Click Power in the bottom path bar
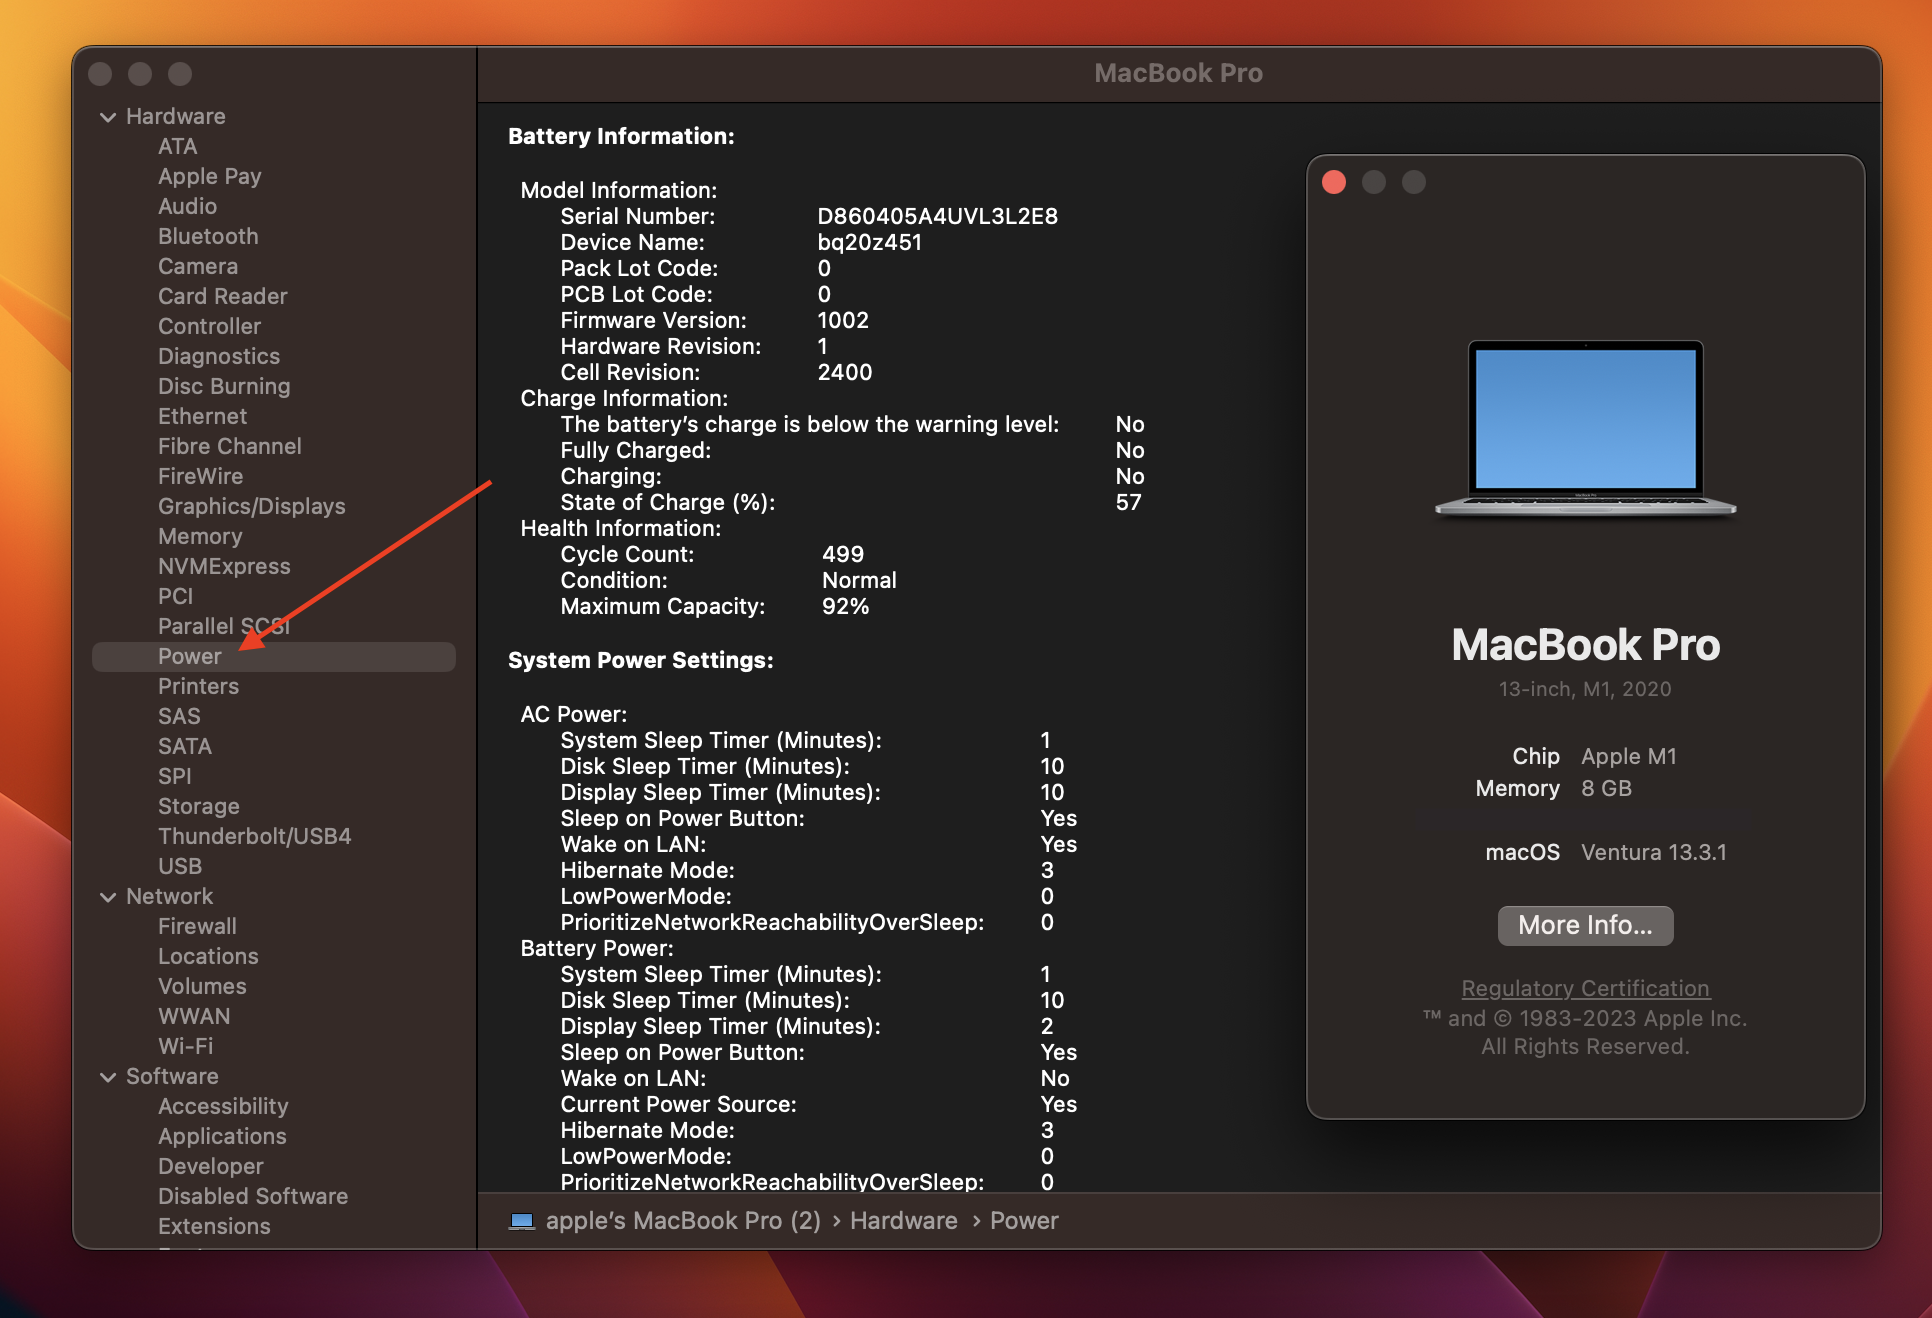1932x1318 pixels. coord(1024,1221)
